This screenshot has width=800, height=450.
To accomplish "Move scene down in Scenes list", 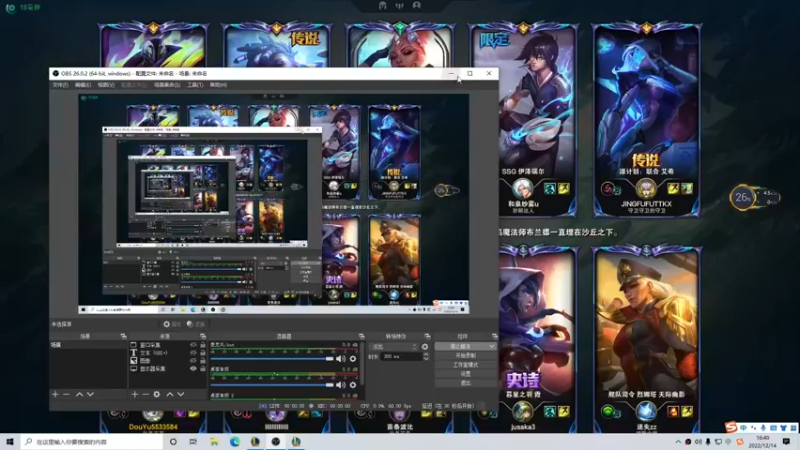I will coord(90,394).
